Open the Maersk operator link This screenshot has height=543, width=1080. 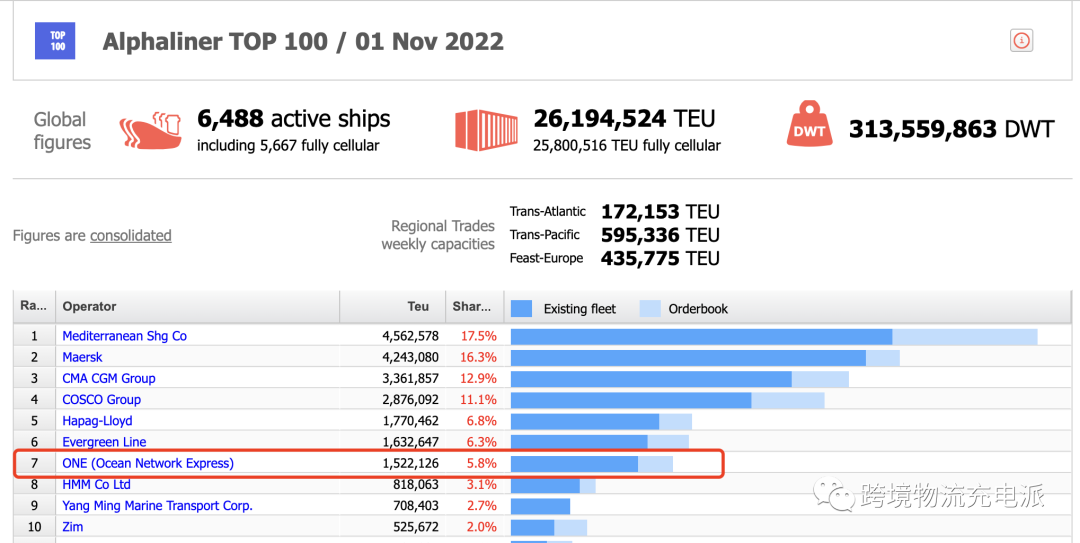point(82,357)
